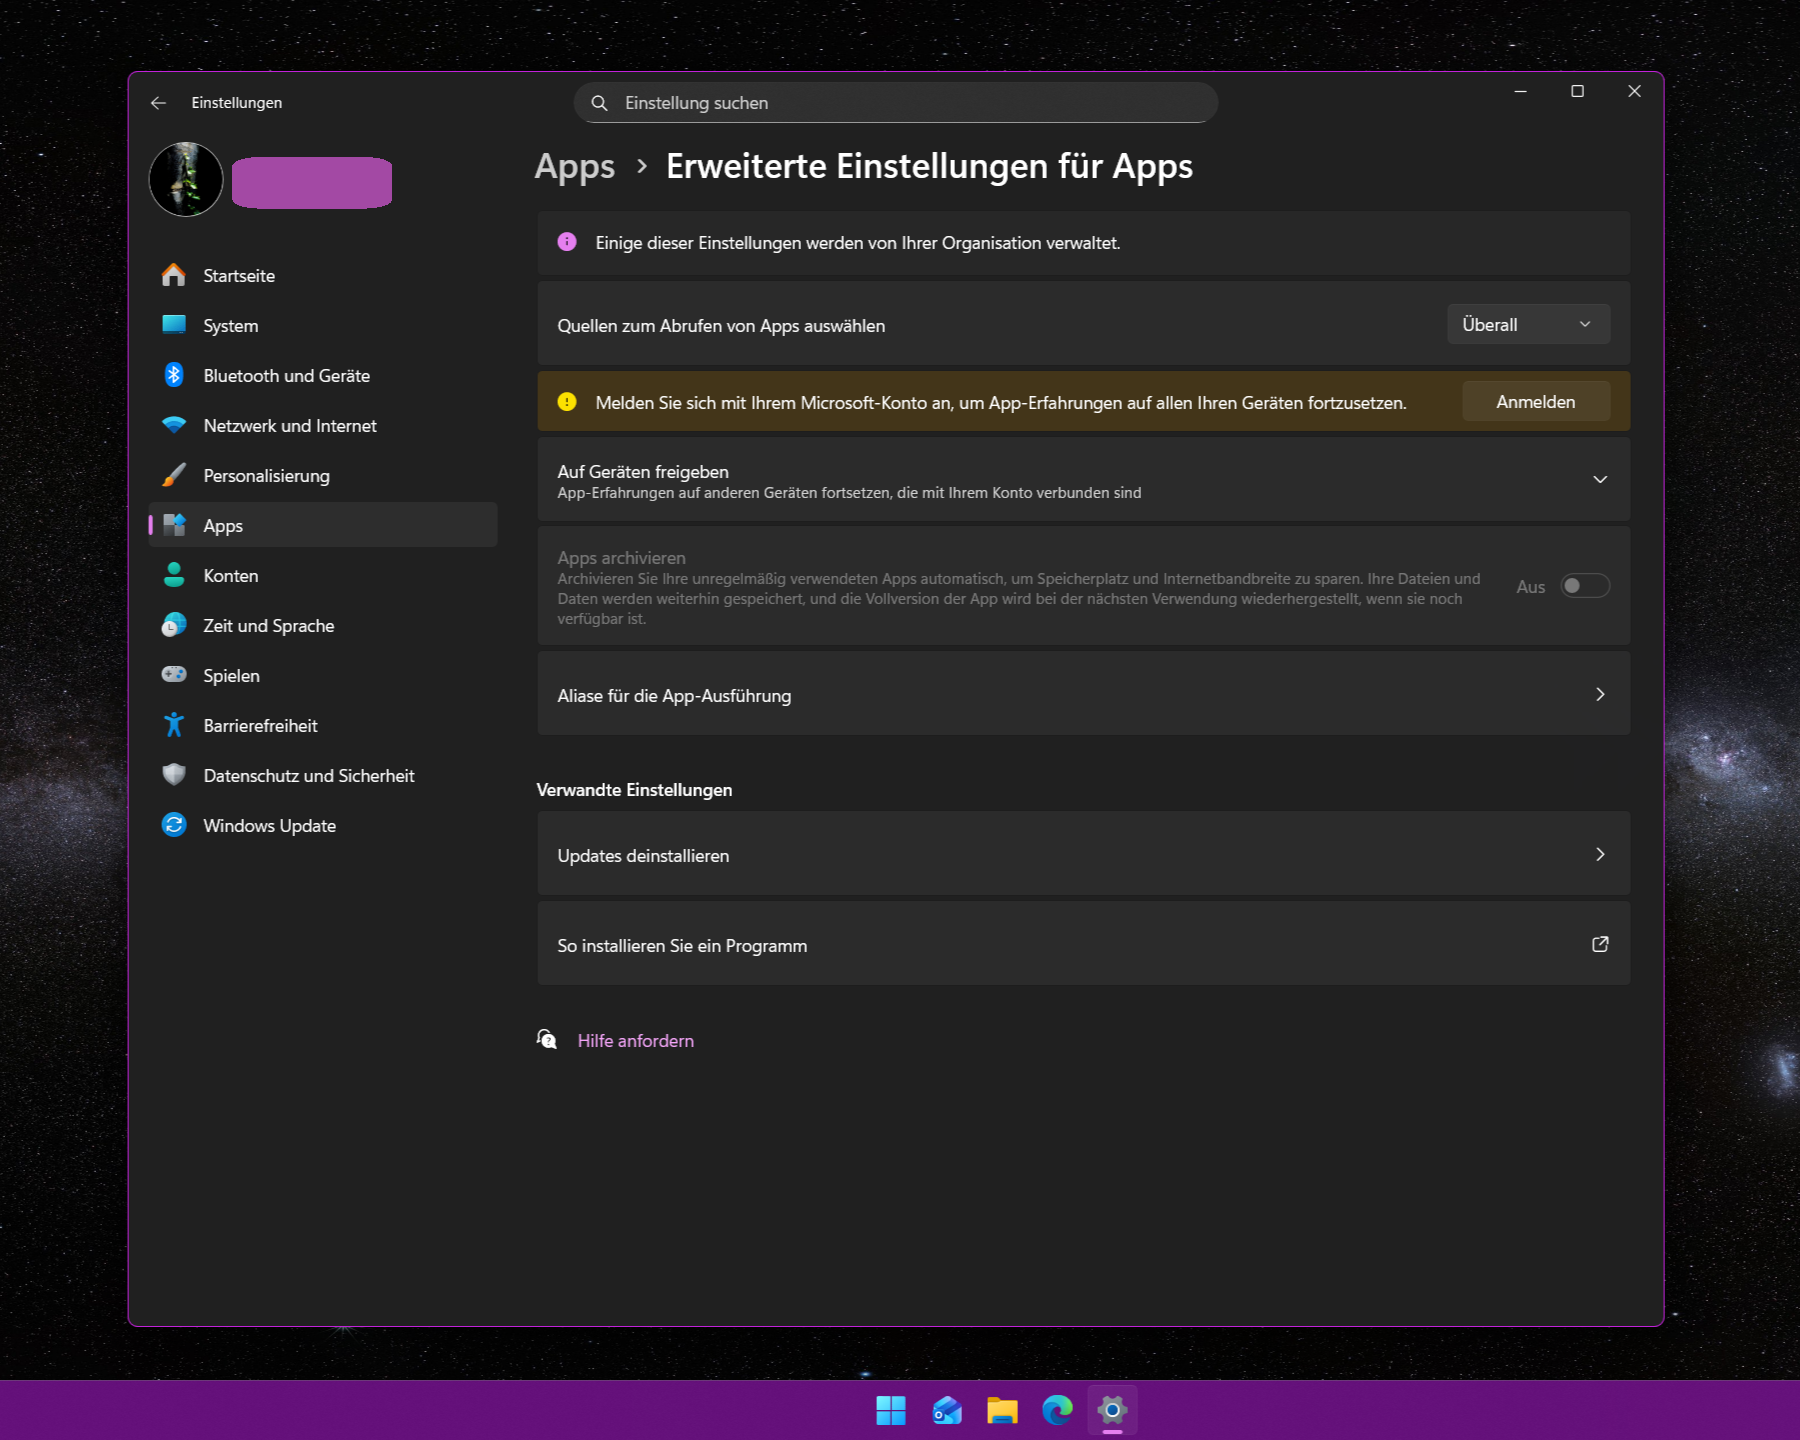
Task: Open Spielen via the Xbox icon
Action: [174, 675]
